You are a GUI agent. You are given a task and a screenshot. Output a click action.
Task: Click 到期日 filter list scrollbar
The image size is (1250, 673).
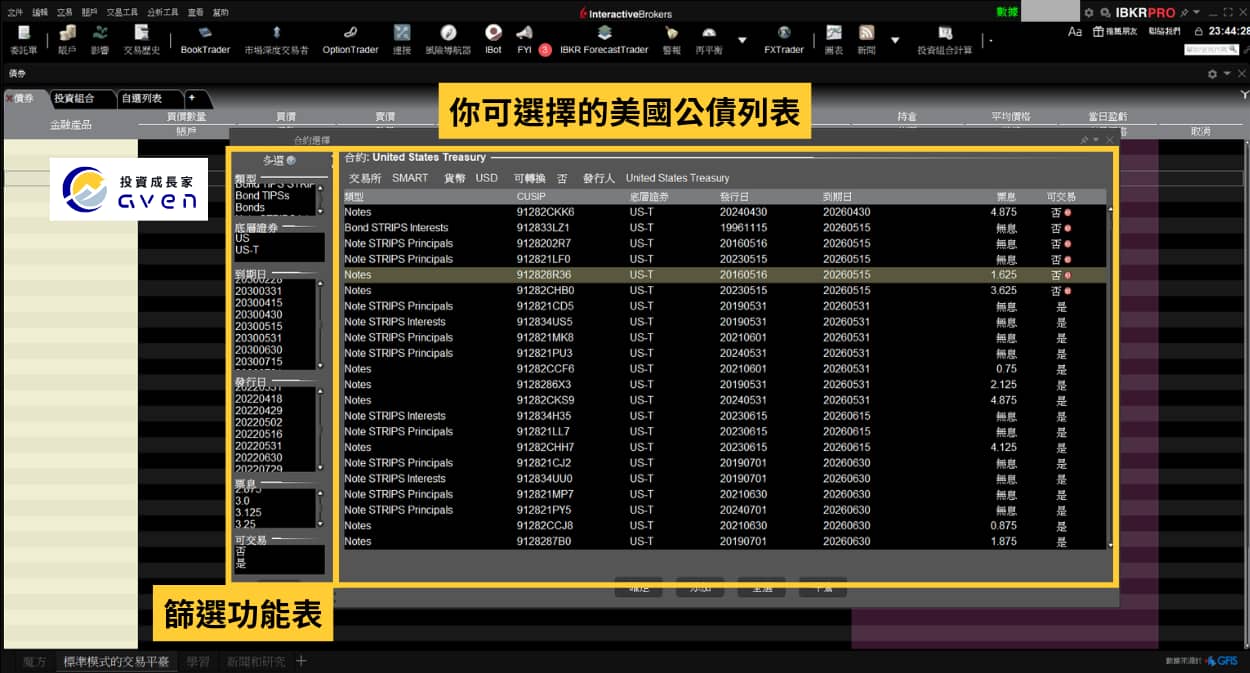click(x=320, y=325)
